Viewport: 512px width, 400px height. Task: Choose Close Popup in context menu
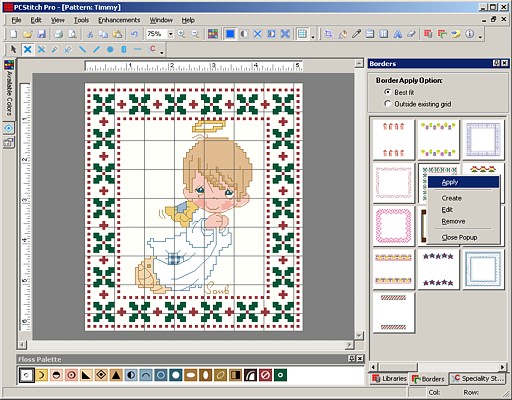463,237
